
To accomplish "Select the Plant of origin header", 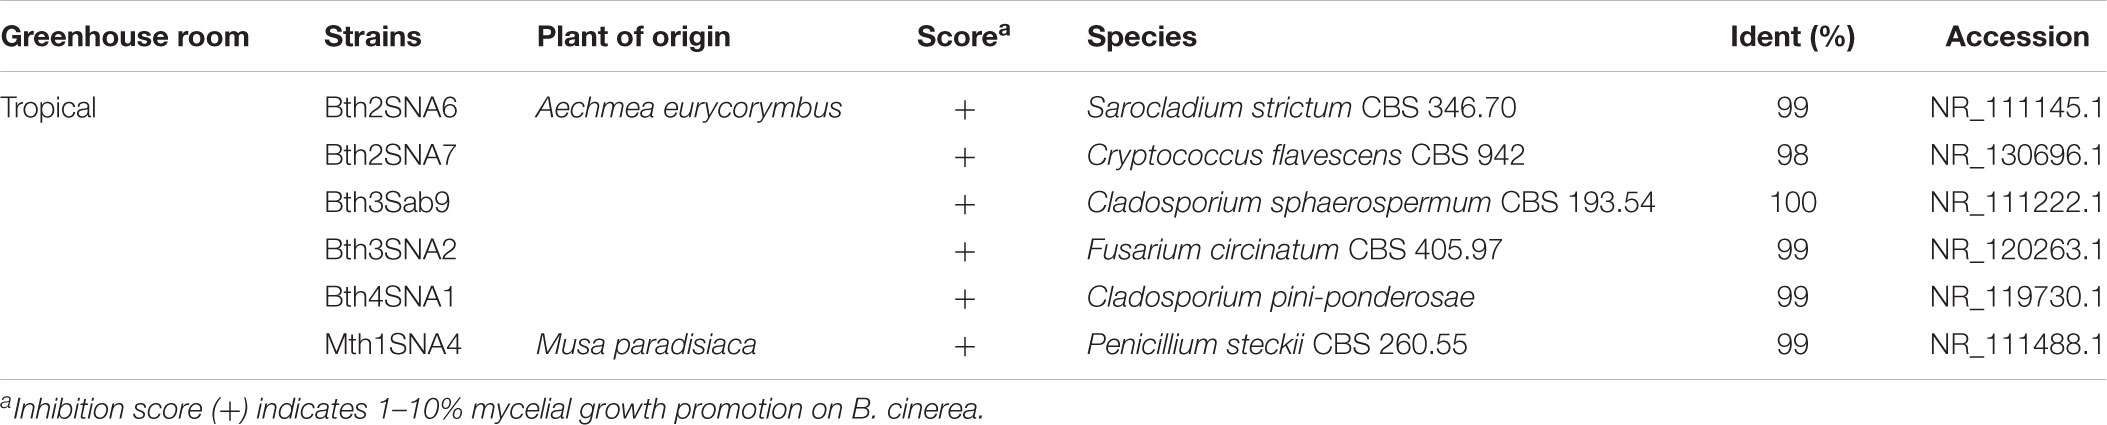I will (634, 37).
